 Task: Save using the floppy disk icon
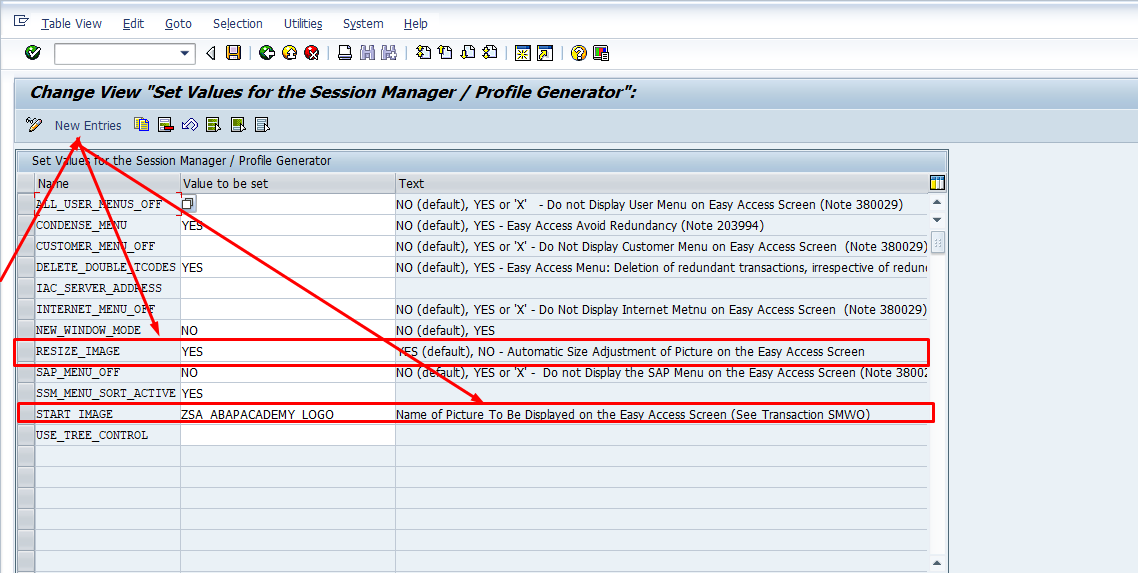pyautogui.click(x=233, y=53)
